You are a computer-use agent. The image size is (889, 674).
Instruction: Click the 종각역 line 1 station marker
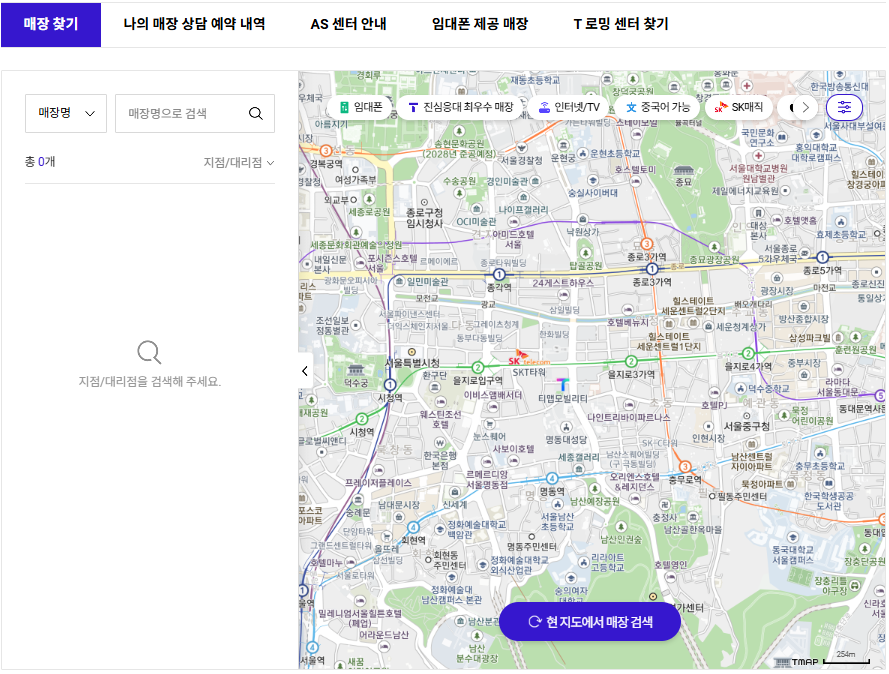point(498,274)
